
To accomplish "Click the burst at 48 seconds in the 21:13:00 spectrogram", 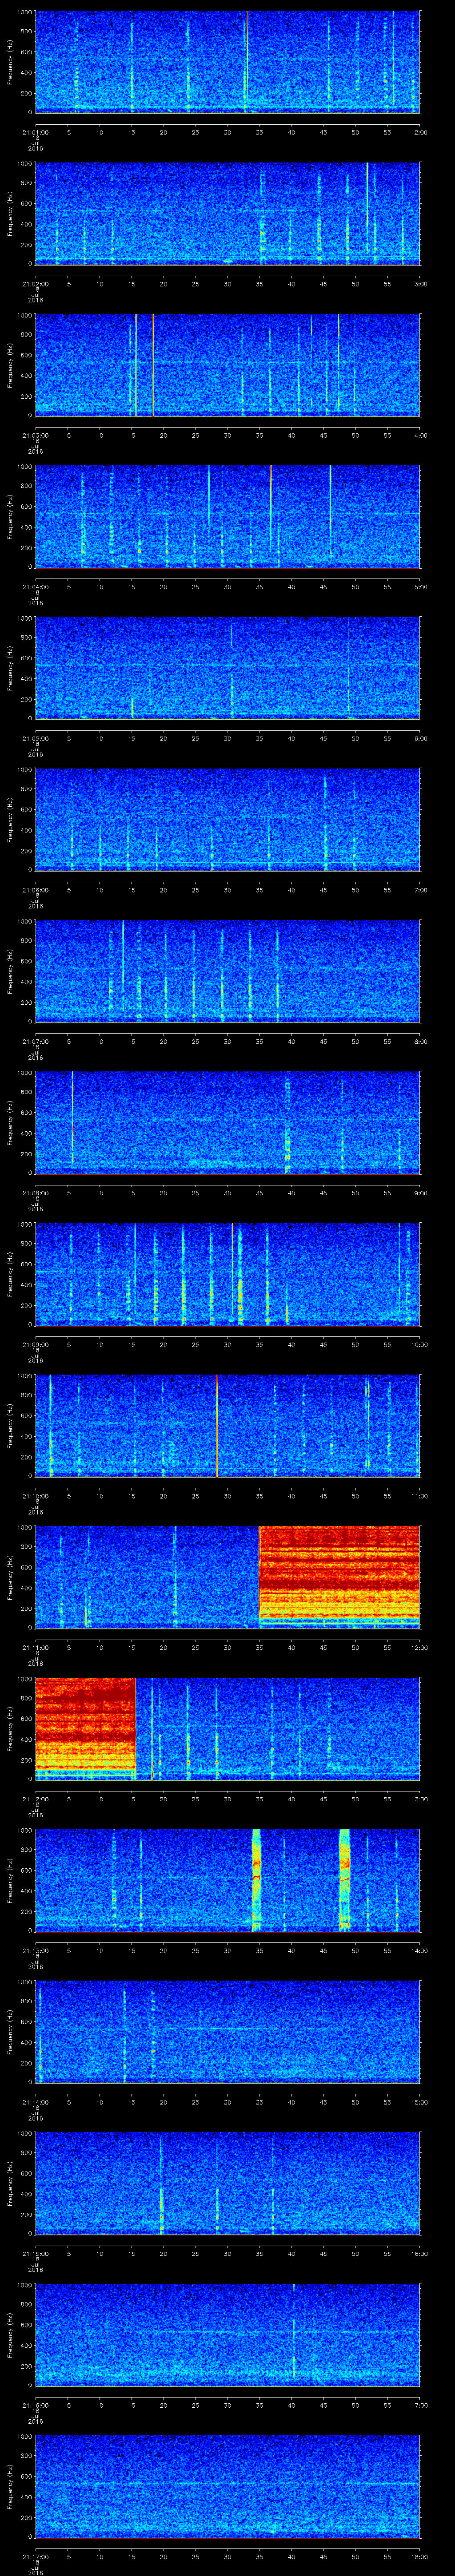I will 345,1880.
